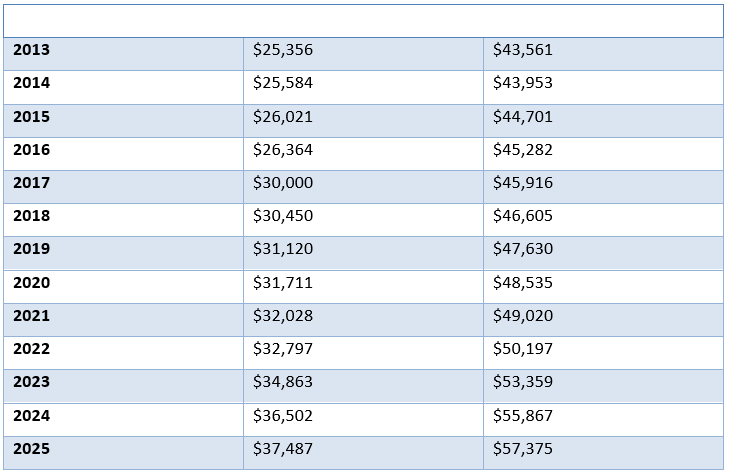Click the $26,021 cell
This screenshot has height=476, width=731.
coord(283,117)
